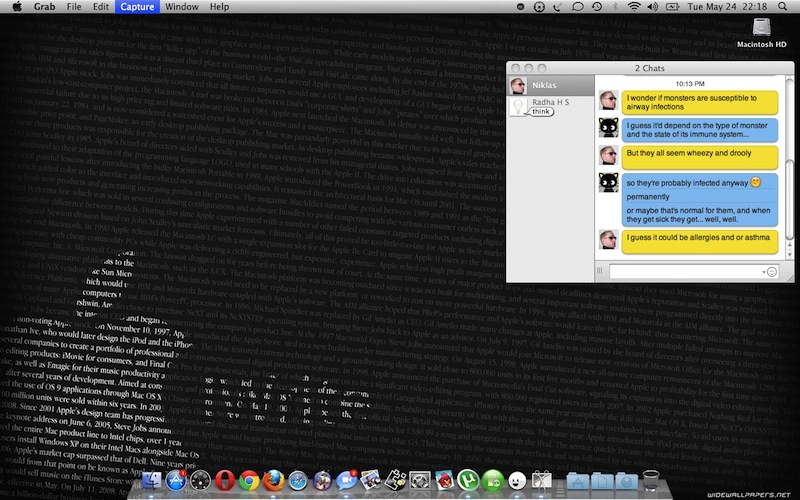This screenshot has height=500, width=800.
Task: Open Macintosh HD drive icon
Action: pos(764,30)
